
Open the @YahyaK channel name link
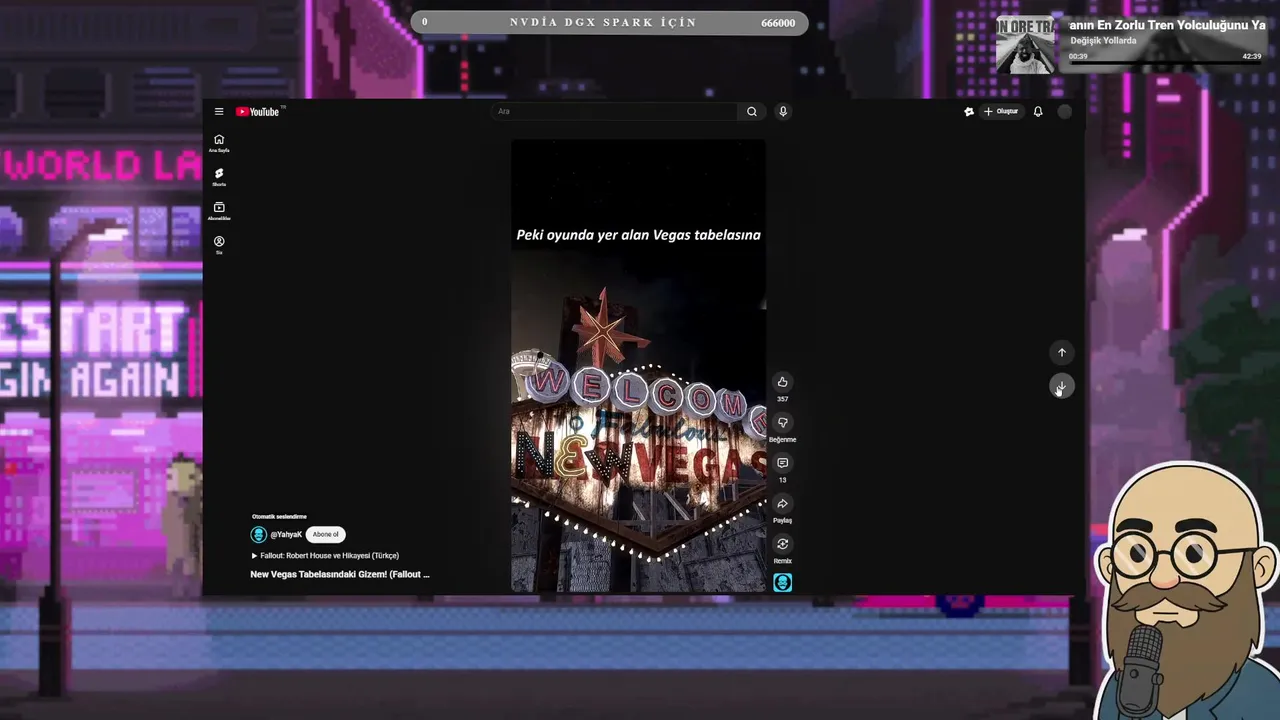pos(286,535)
